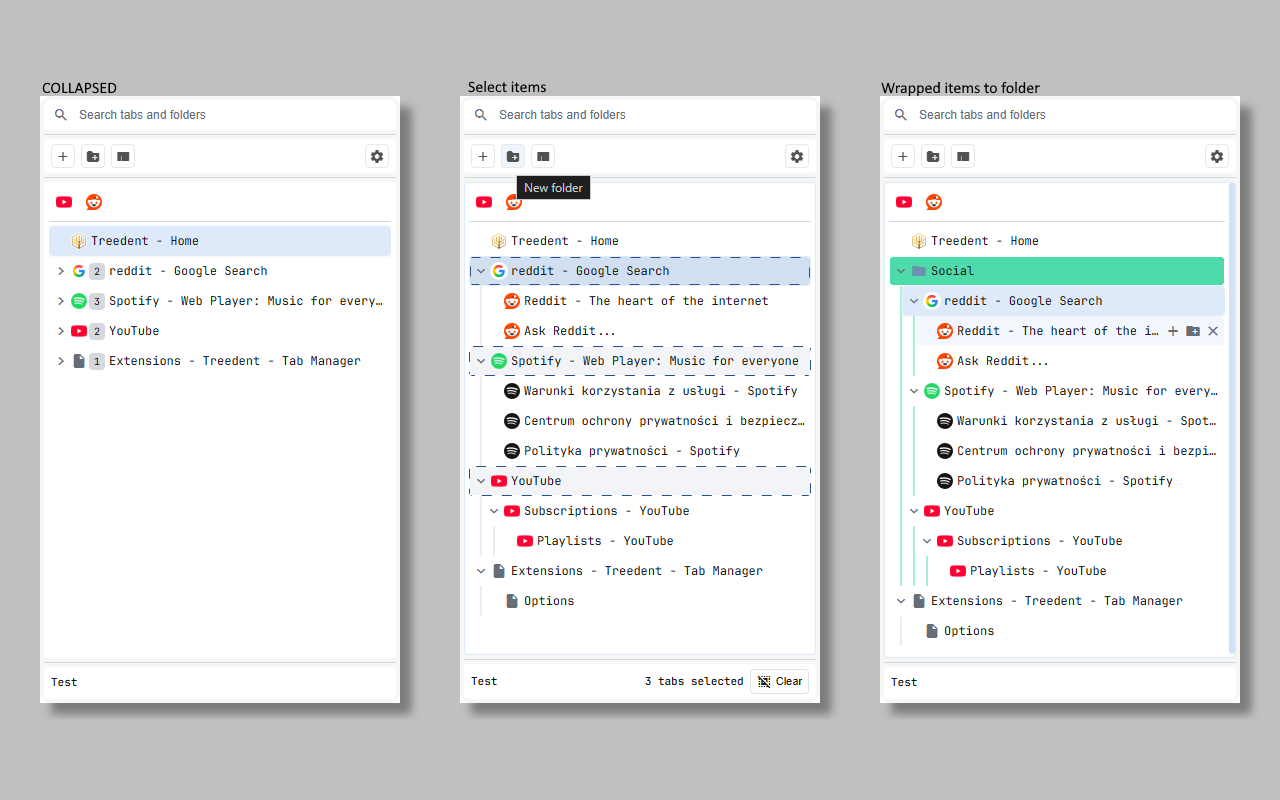Open settings gear in the COLLAPSED panel
Viewport: 1280px width, 800px height.
click(377, 156)
